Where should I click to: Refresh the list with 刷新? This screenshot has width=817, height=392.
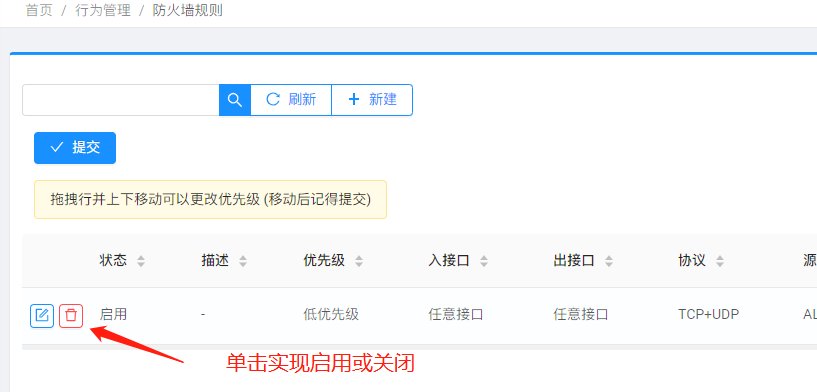click(291, 100)
